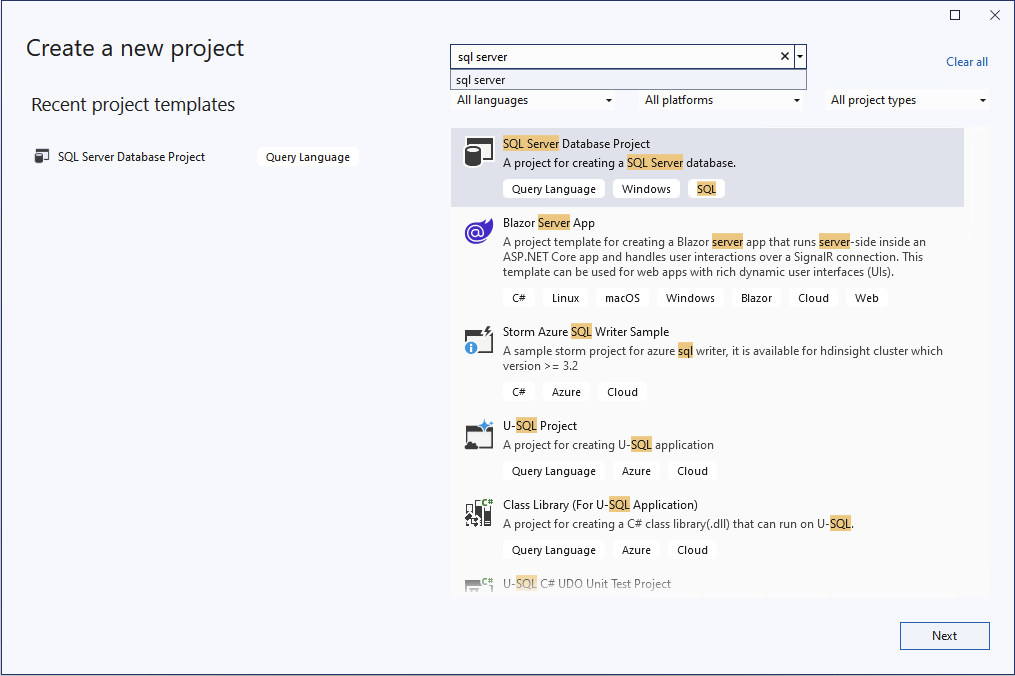Viewport: 1015px width, 676px height.
Task: Click the U-SQL C# UDO Unit Test icon
Action: (478, 584)
